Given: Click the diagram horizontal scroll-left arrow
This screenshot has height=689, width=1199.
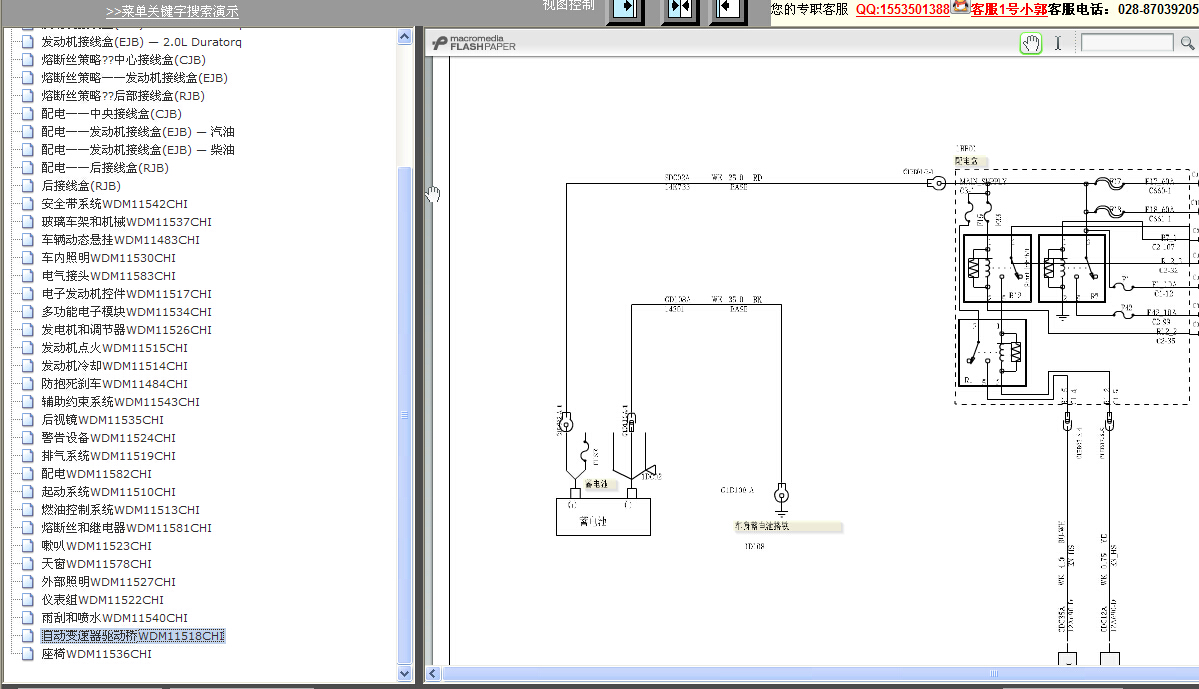Looking at the screenshot, I should coord(433,674).
